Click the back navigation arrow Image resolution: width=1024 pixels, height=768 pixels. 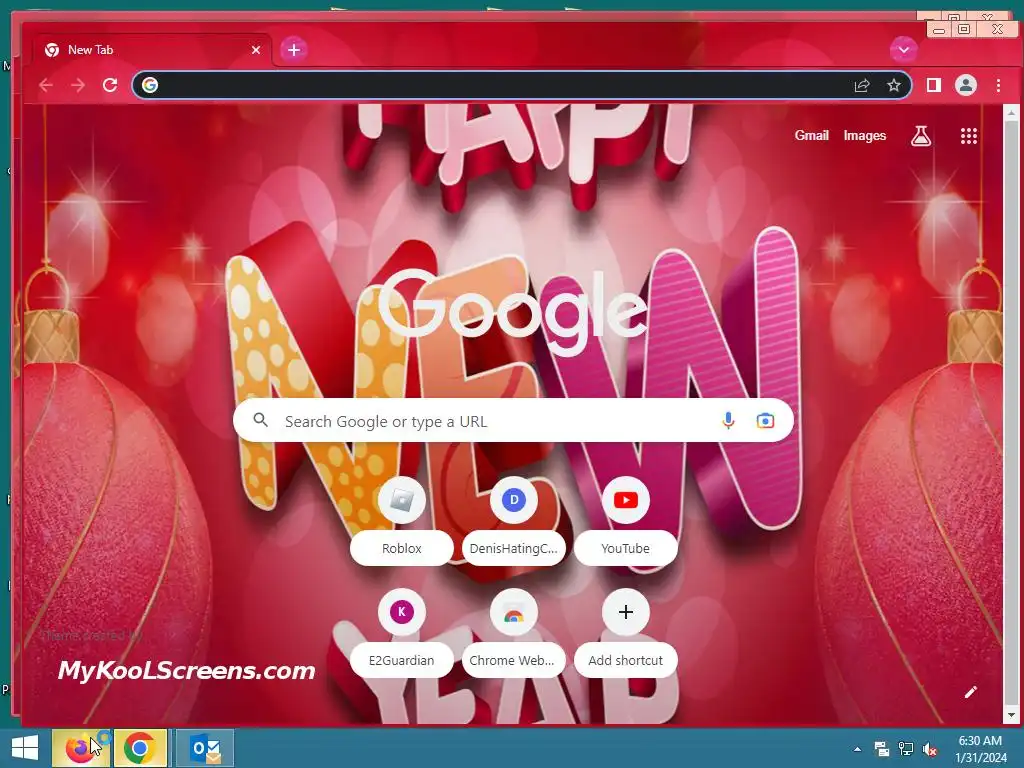(x=46, y=85)
